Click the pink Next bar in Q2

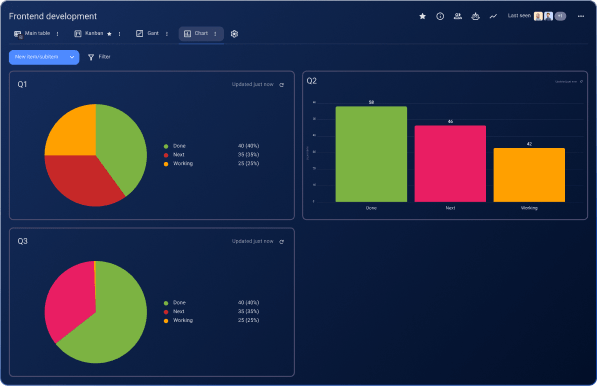tap(450, 164)
